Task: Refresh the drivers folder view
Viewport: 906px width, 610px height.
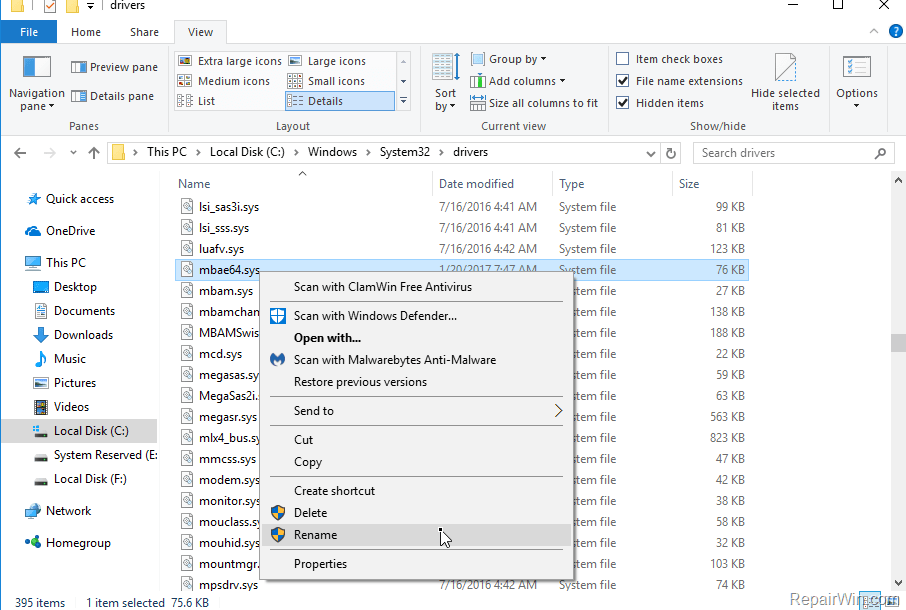Action: tap(672, 153)
